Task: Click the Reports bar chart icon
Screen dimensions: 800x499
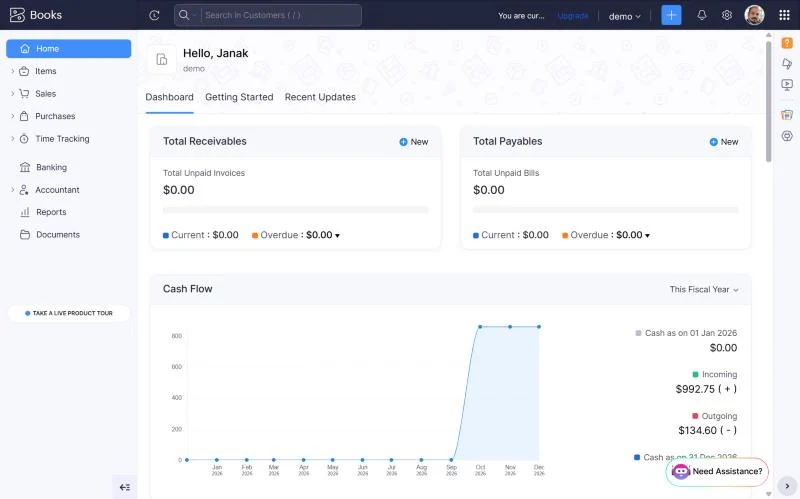Action: click(x=24, y=212)
